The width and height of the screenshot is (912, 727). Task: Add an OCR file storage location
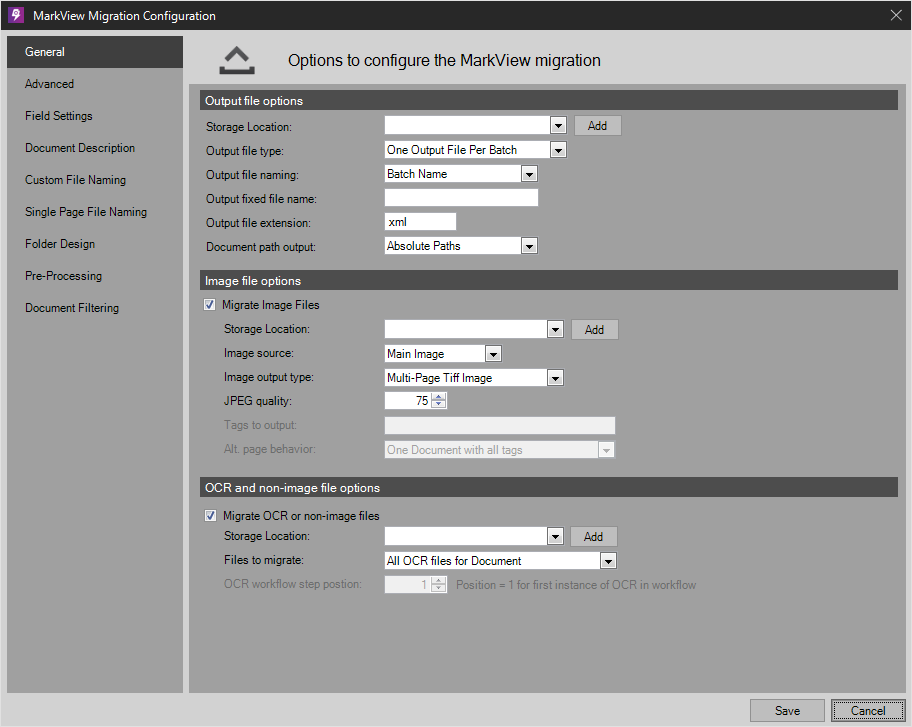pos(593,537)
